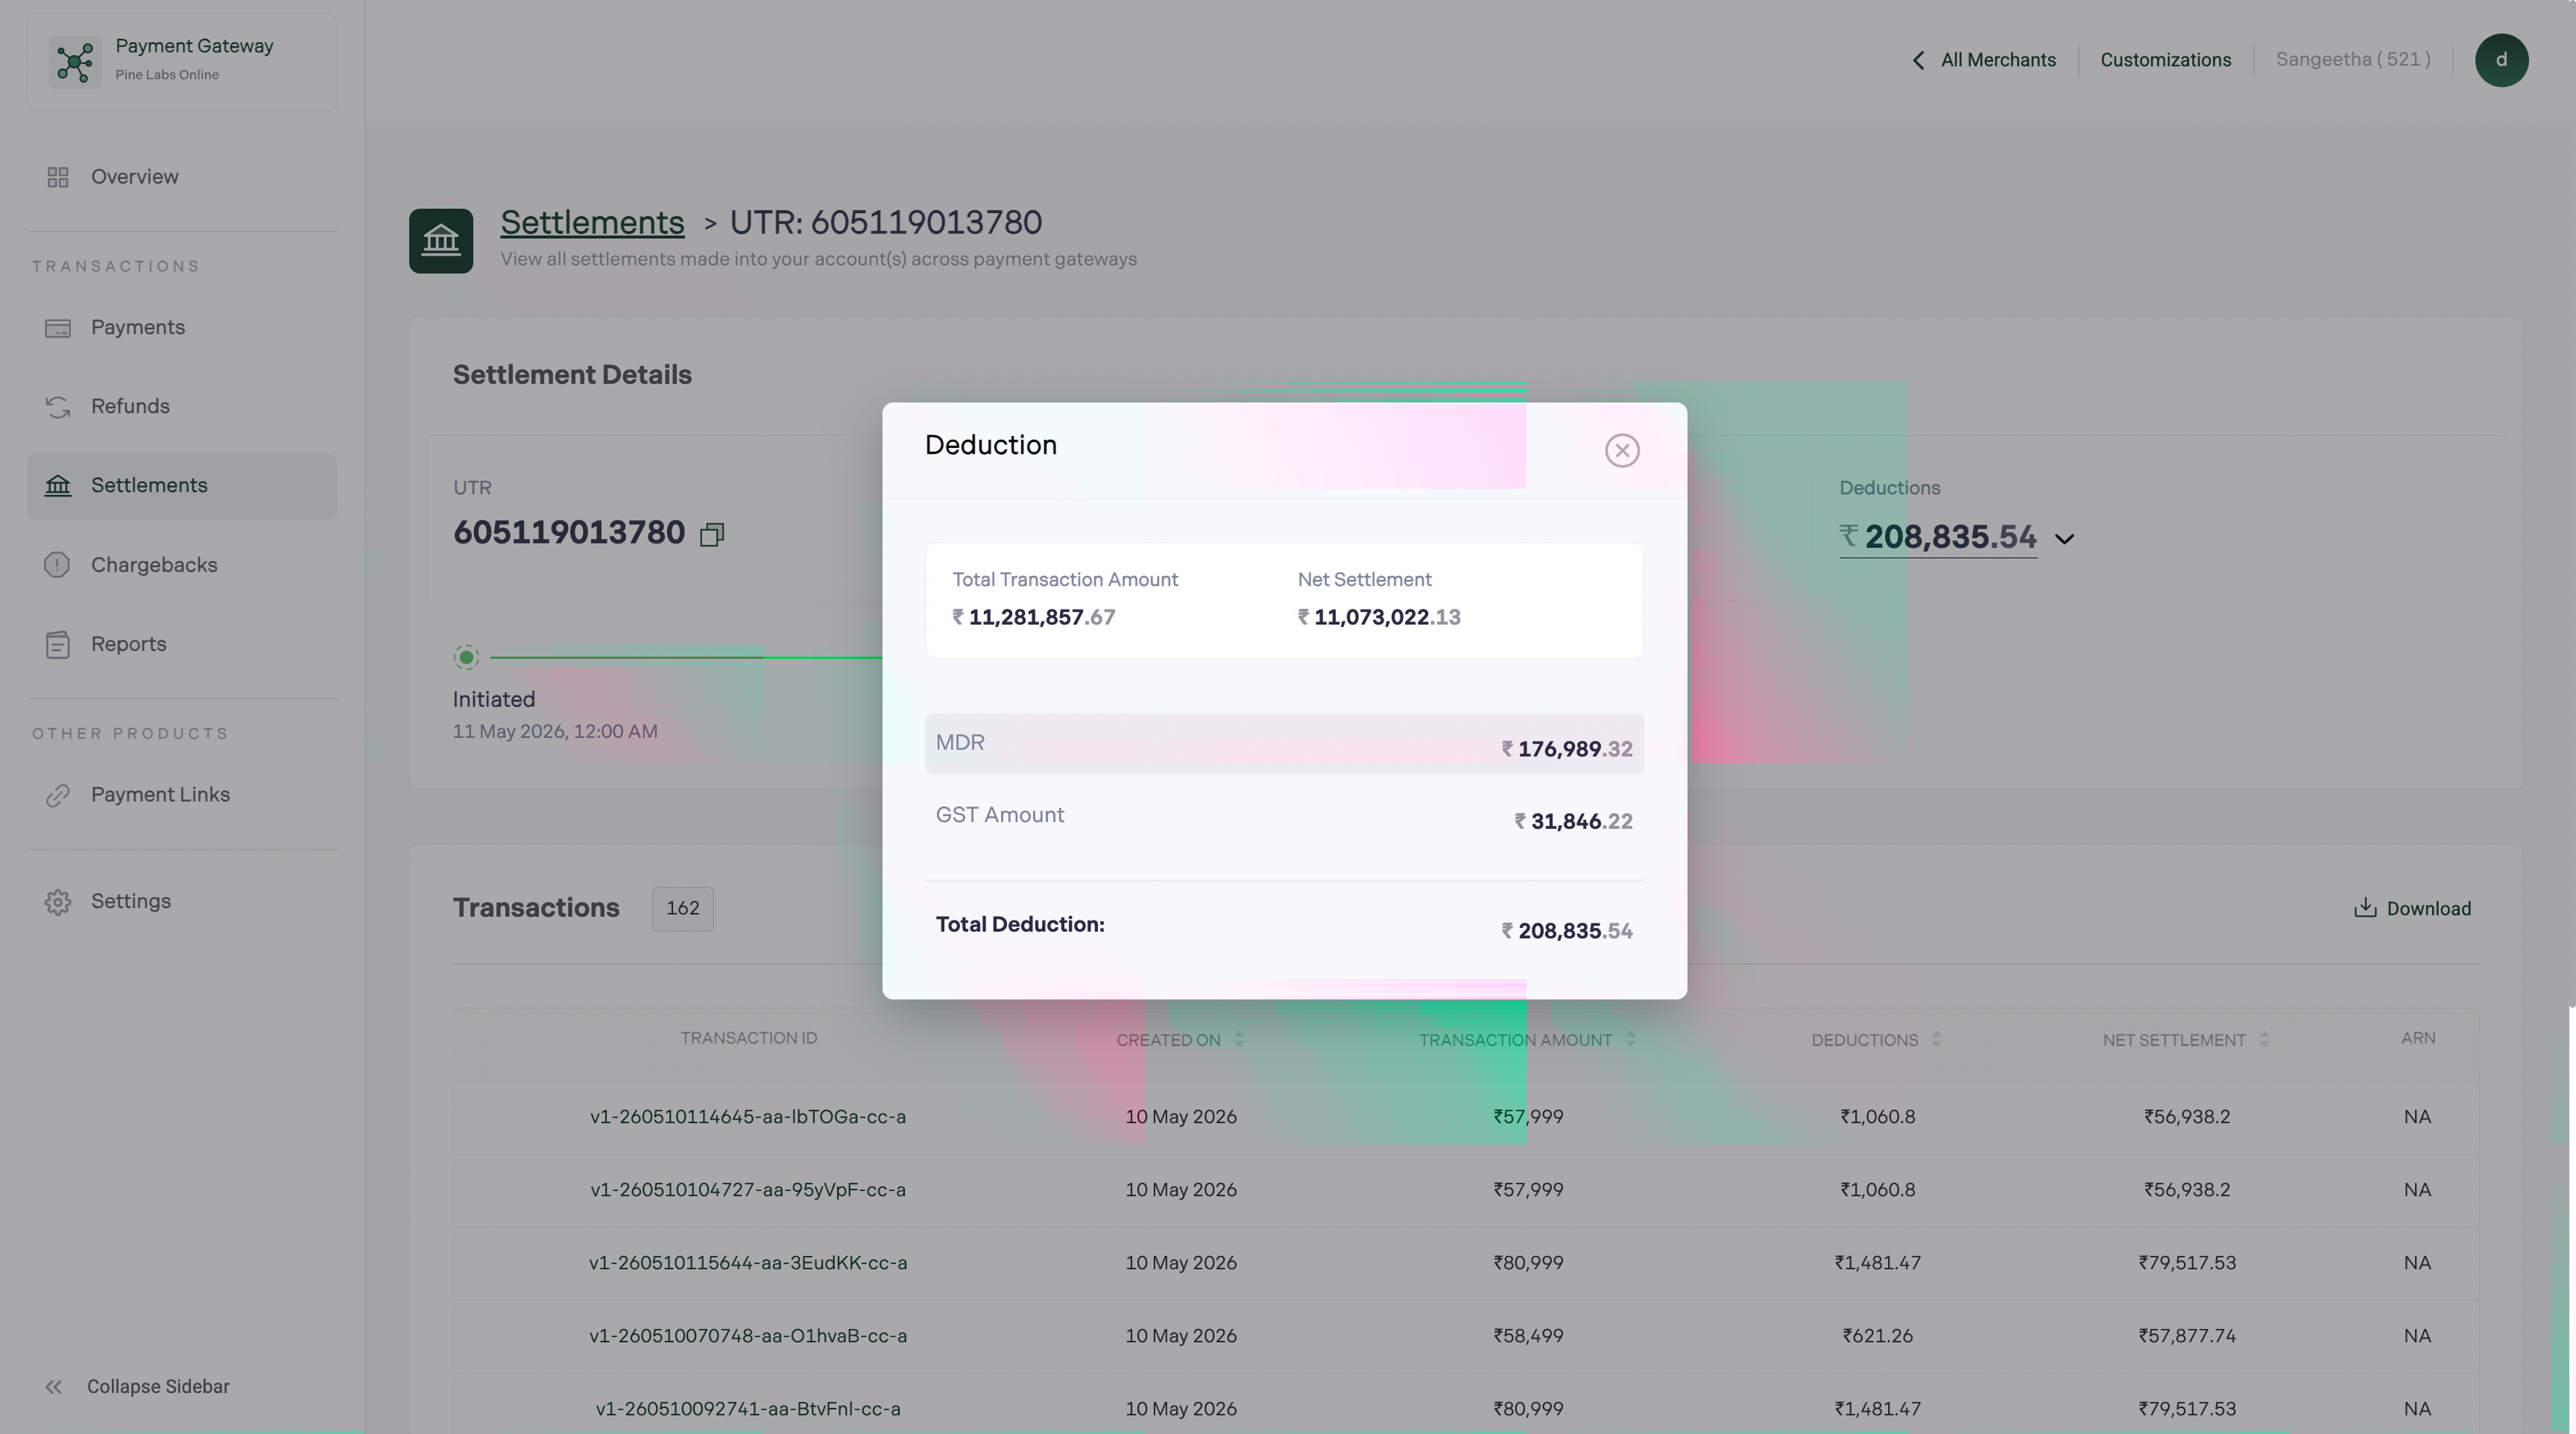Open the Overview grid icon

(x=58, y=177)
